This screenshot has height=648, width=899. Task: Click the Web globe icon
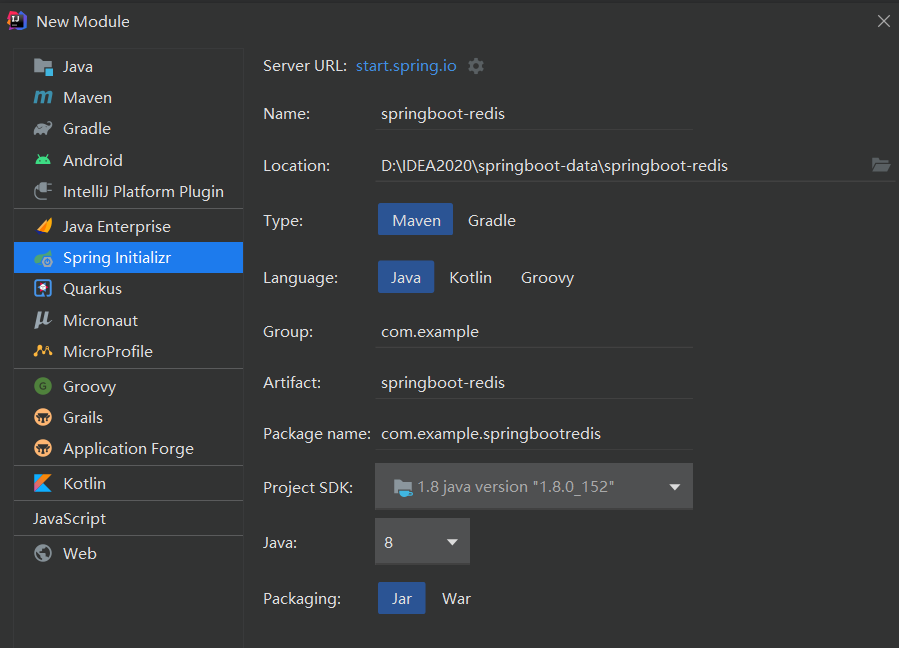(43, 553)
